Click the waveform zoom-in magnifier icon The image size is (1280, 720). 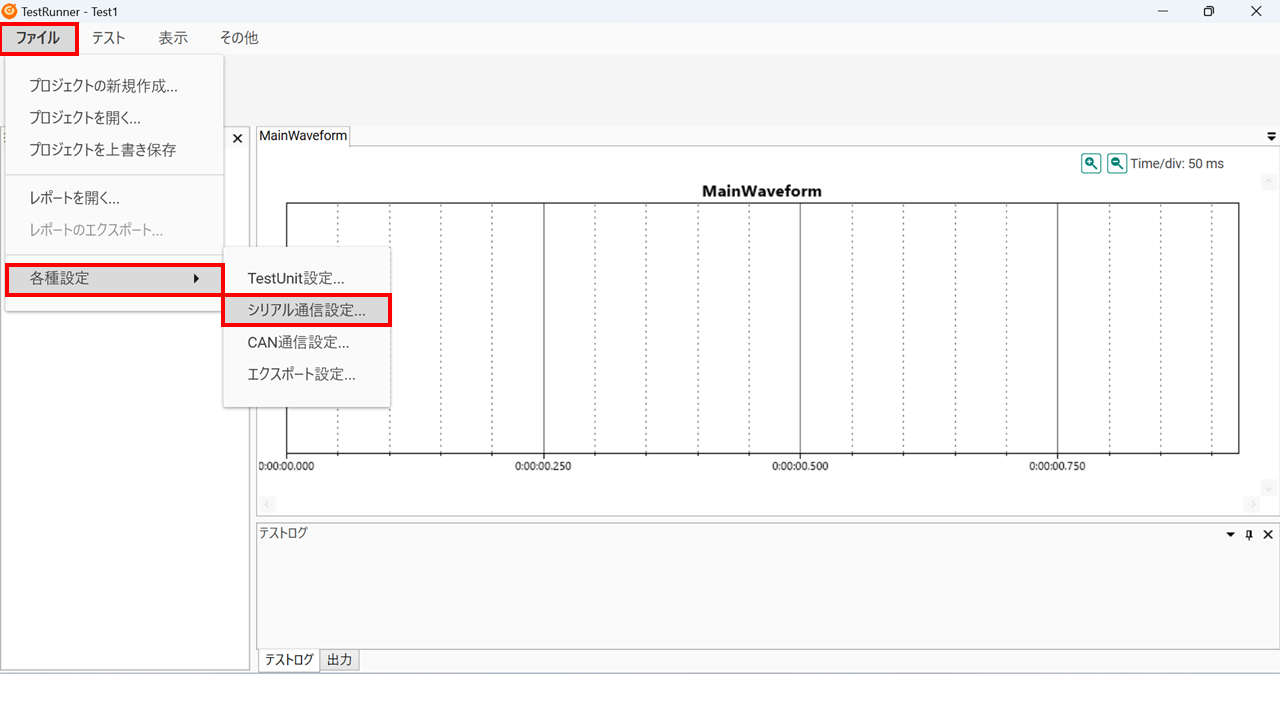1091,163
